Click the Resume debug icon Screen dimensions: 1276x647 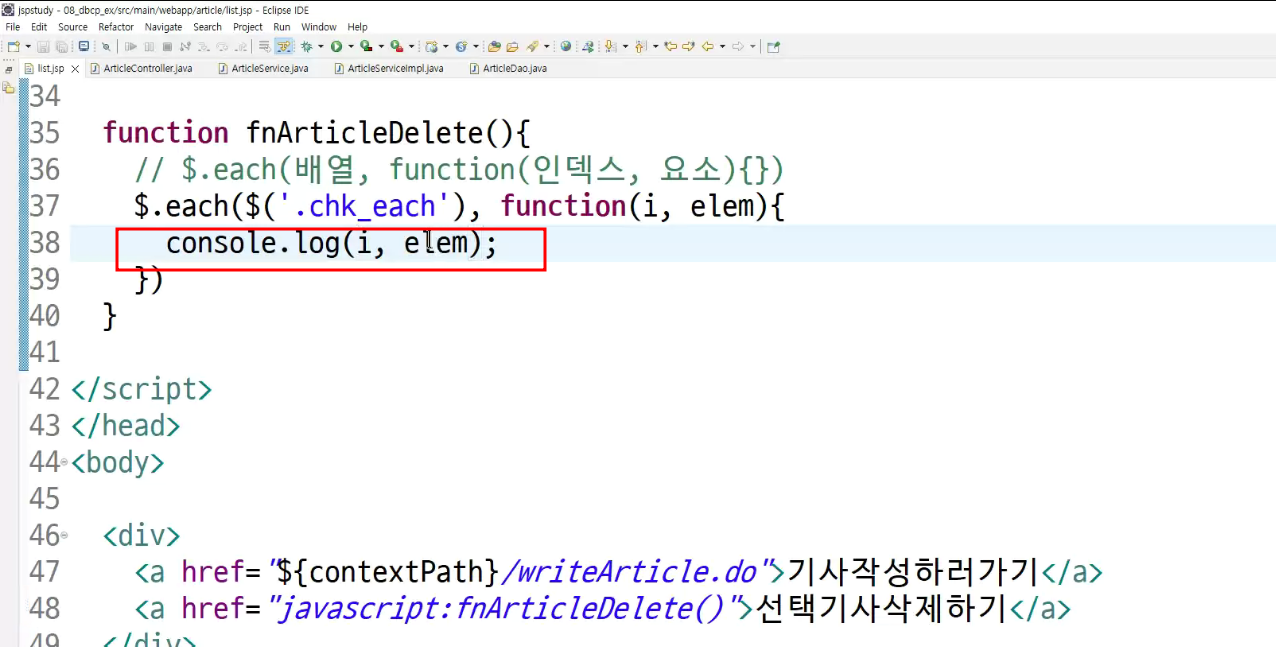click(x=131, y=46)
